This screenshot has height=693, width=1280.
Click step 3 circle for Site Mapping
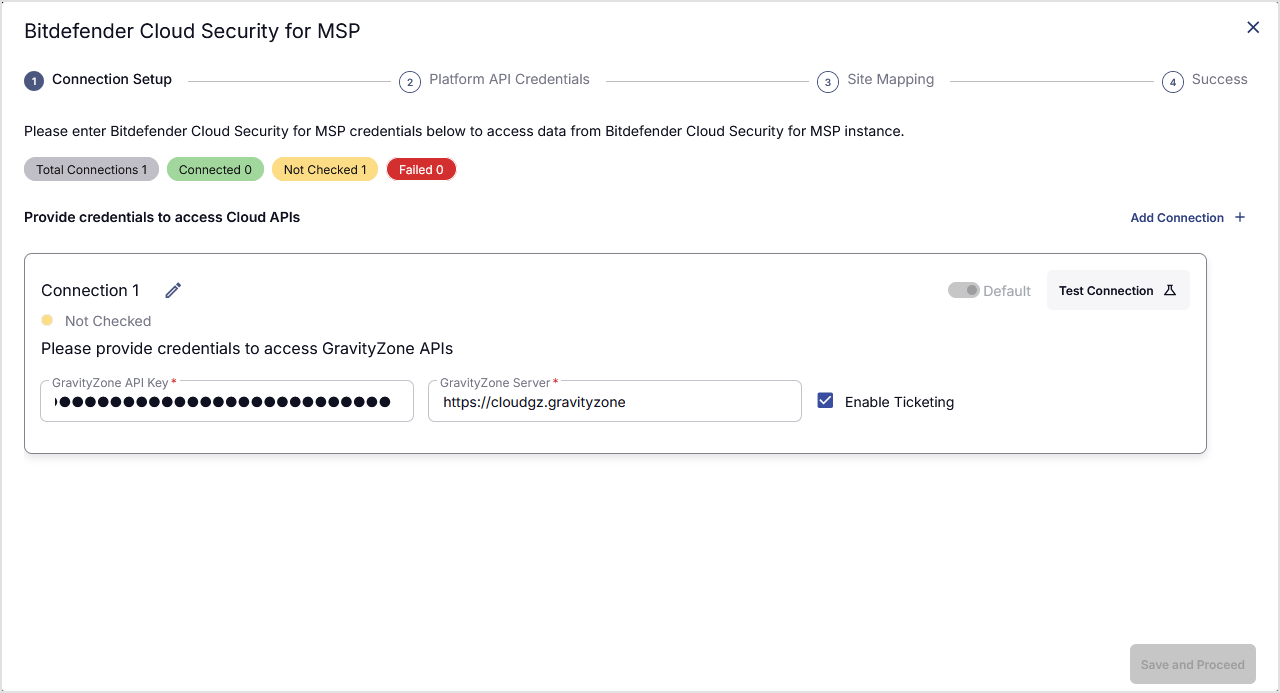828,82
